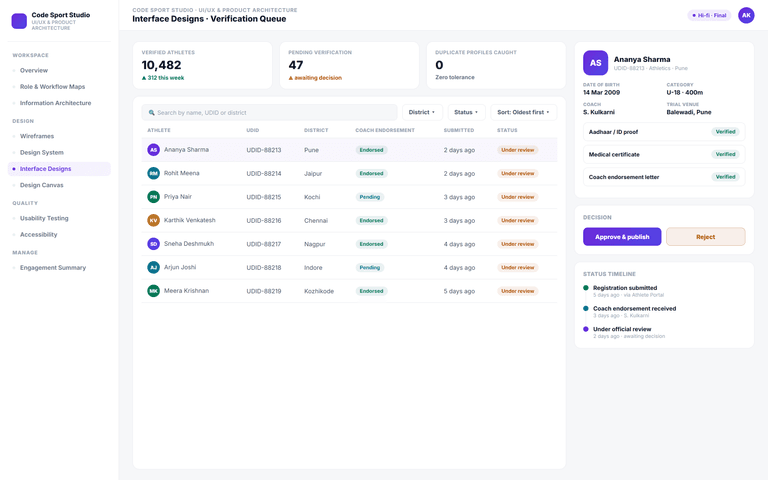Open Design Canvas
This screenshot has width=768, height=480.
point(59,185)
